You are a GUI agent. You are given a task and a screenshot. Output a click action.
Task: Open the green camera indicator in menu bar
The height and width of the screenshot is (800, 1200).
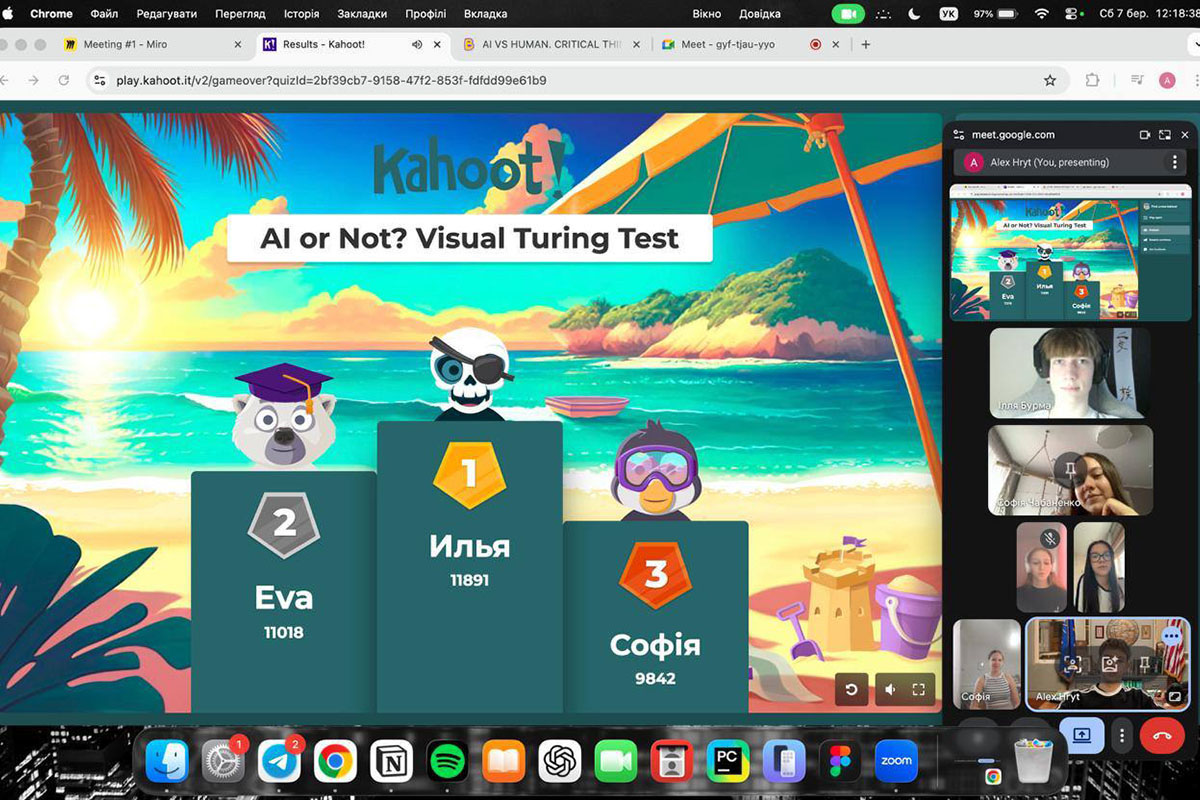[x=848, y=14]
